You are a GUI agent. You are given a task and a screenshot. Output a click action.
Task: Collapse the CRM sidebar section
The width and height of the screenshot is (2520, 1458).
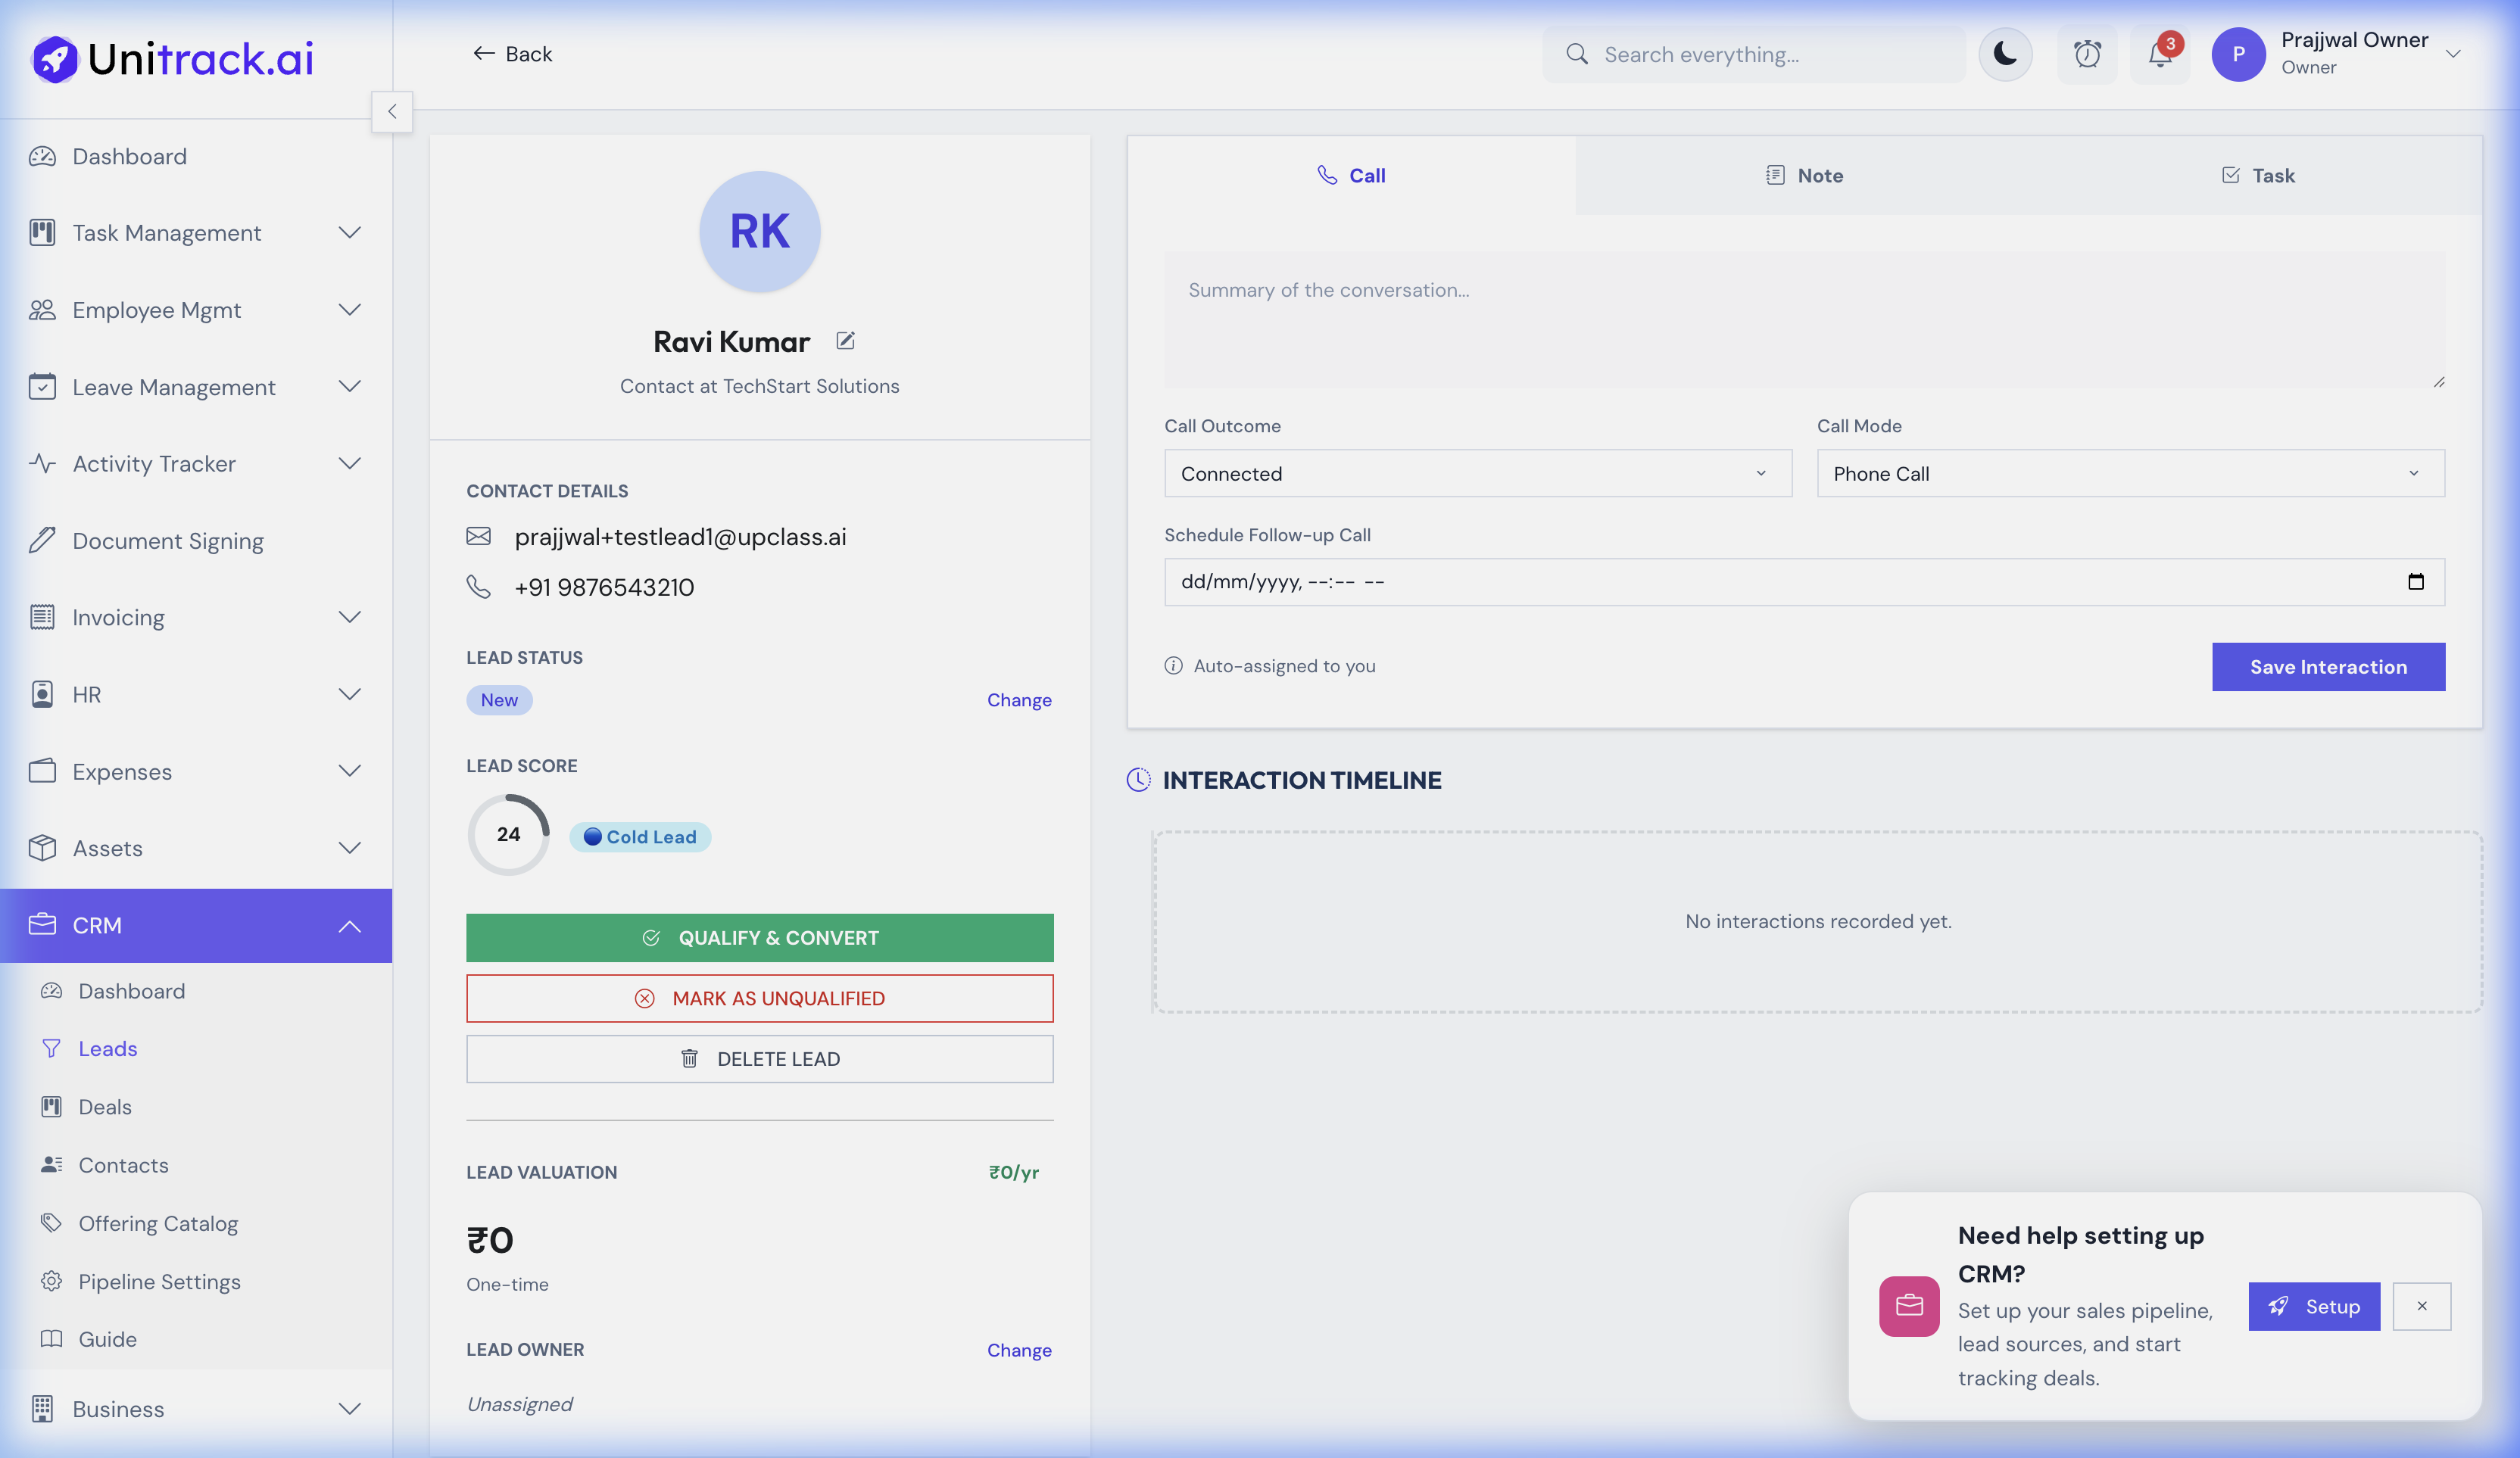tap(349, 926)
